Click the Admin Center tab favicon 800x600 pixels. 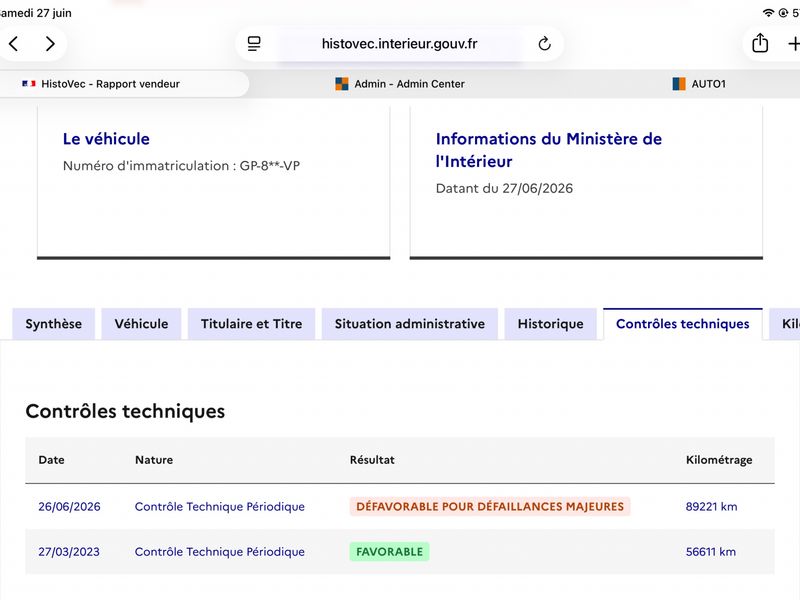[341, 84]
